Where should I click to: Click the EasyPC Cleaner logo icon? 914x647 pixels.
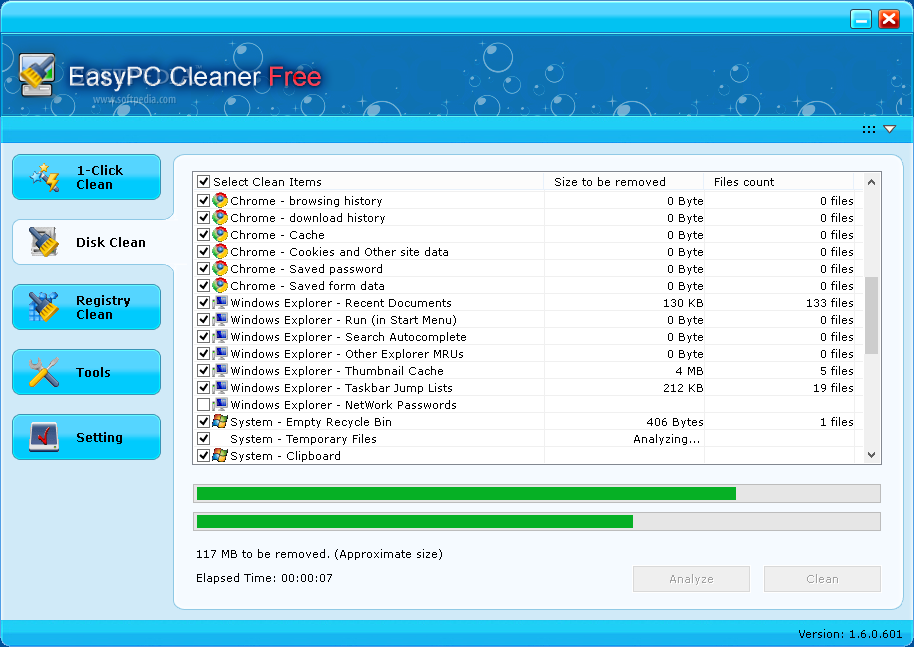click(x=37, y=75)
